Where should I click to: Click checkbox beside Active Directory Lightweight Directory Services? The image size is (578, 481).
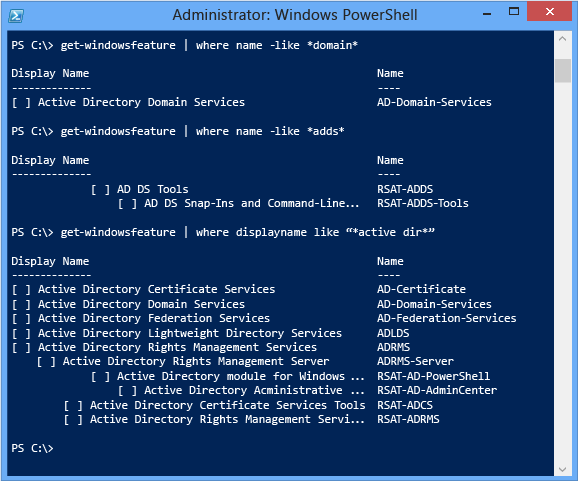click(x=21, y=334)
